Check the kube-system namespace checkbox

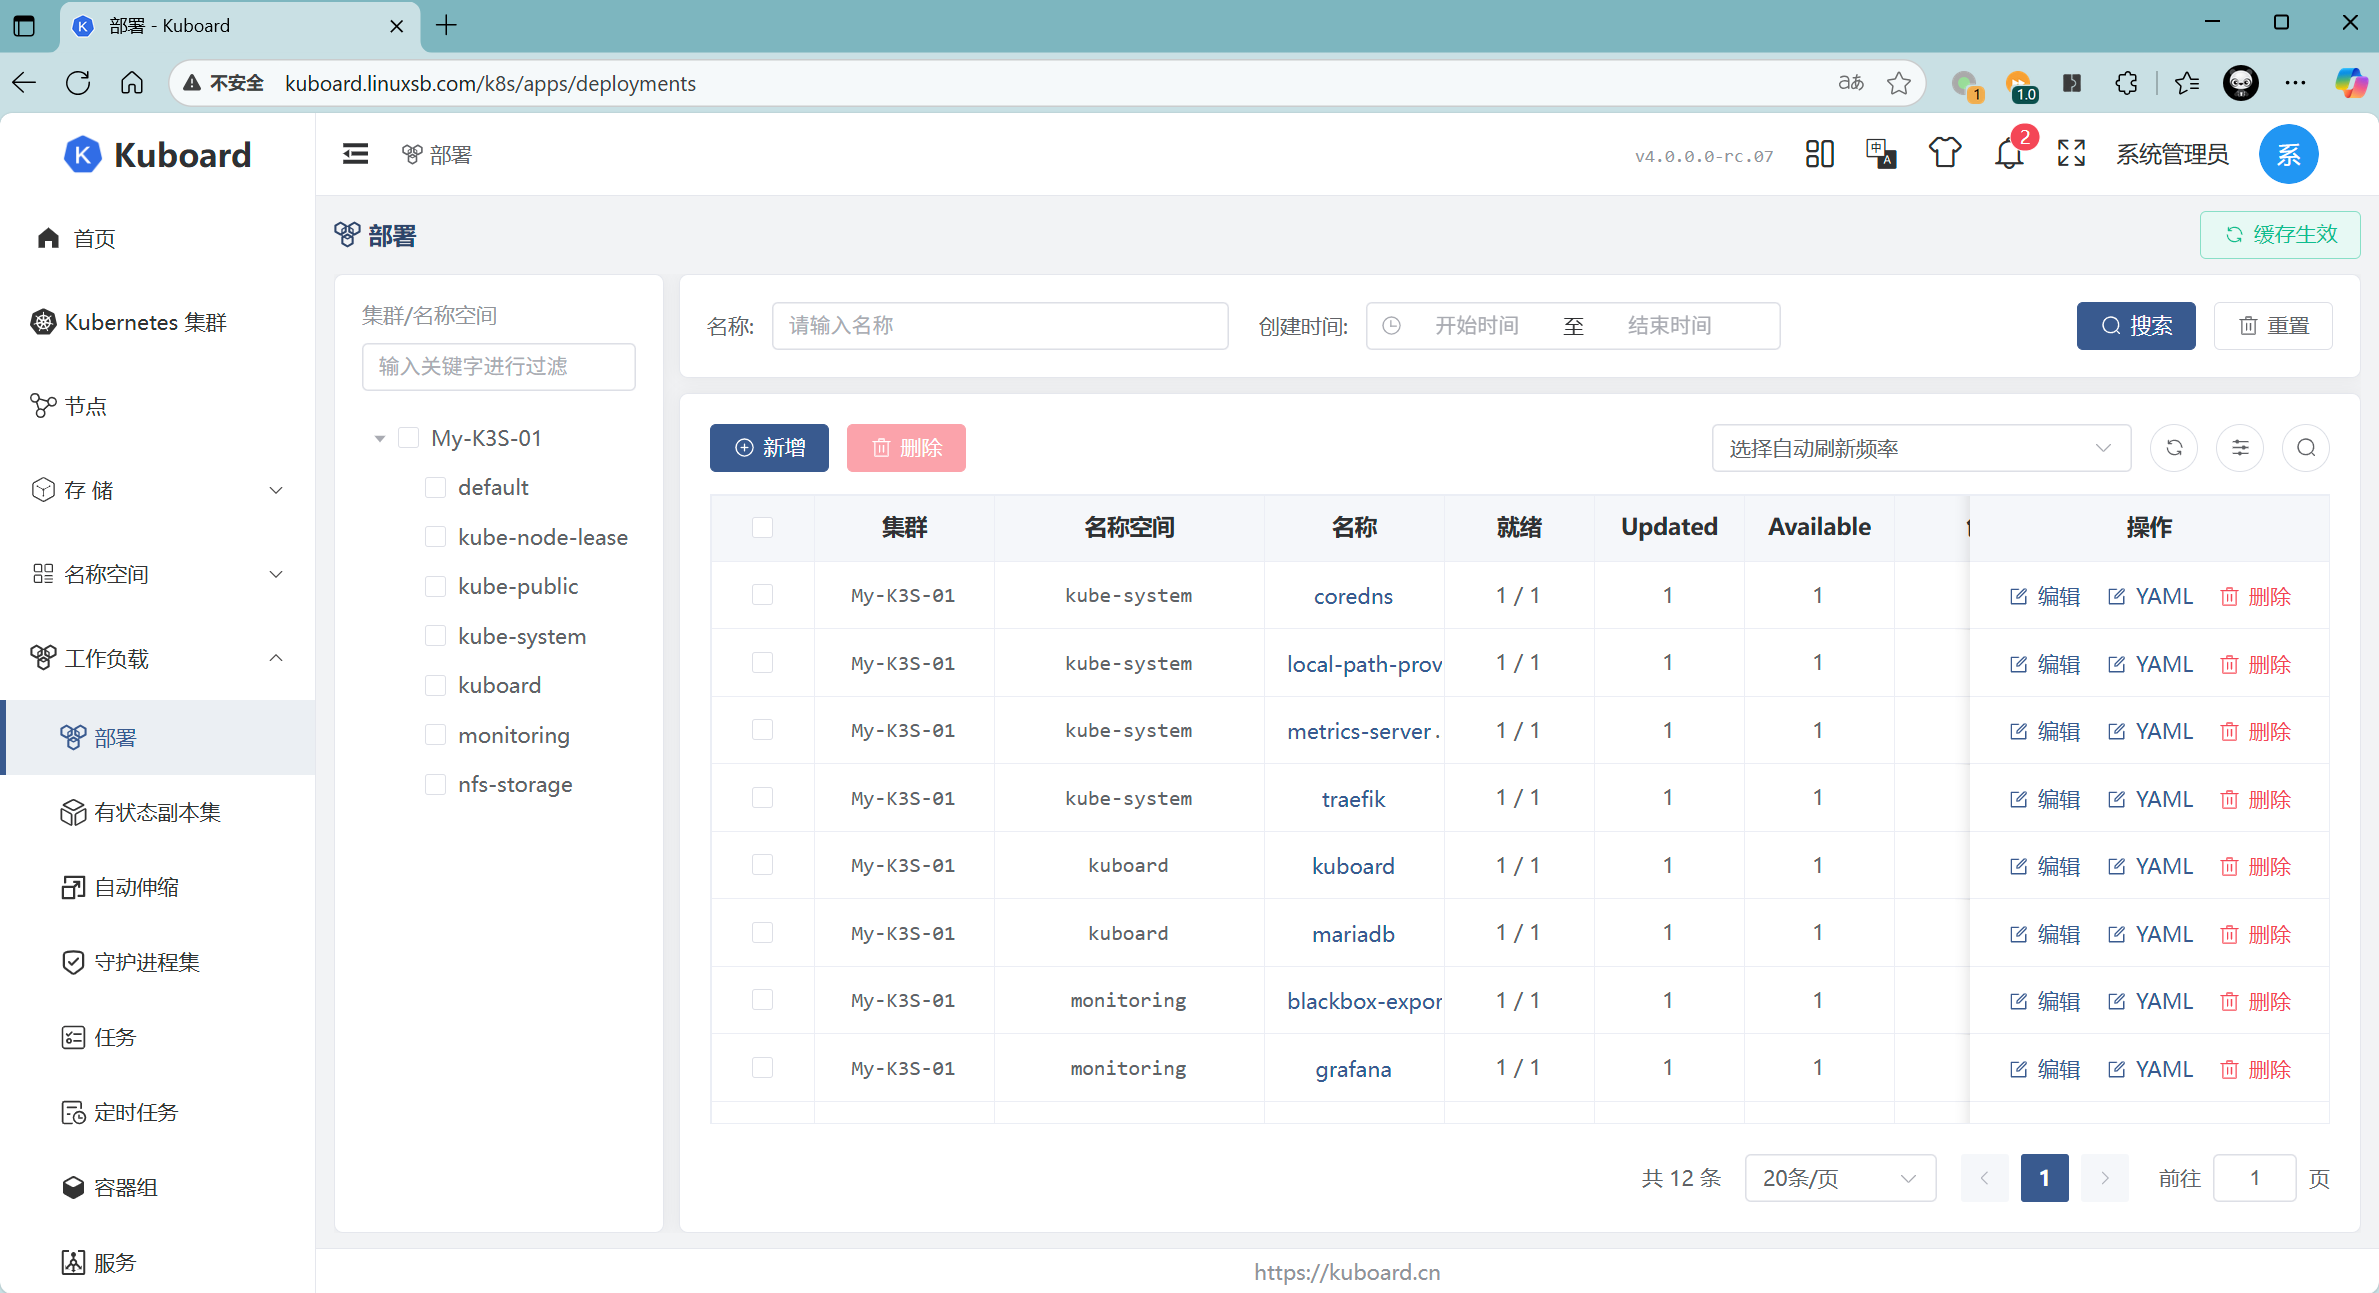(x=435, y=636)
